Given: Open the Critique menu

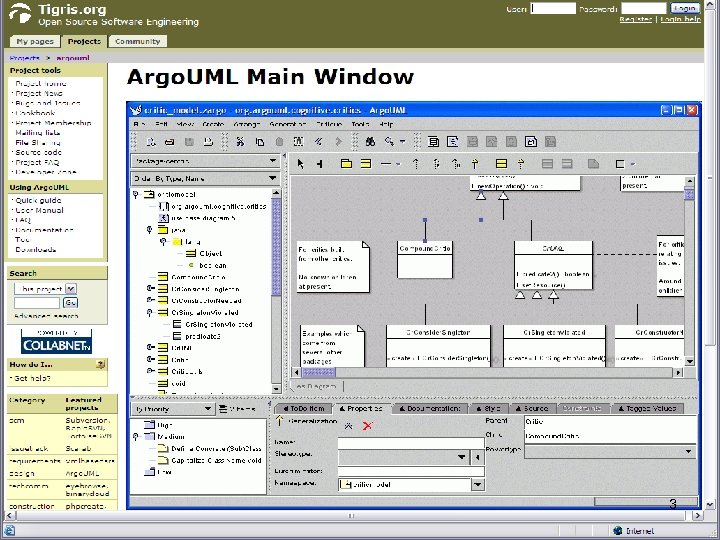Looking at the screenshot, I should 329,124.
